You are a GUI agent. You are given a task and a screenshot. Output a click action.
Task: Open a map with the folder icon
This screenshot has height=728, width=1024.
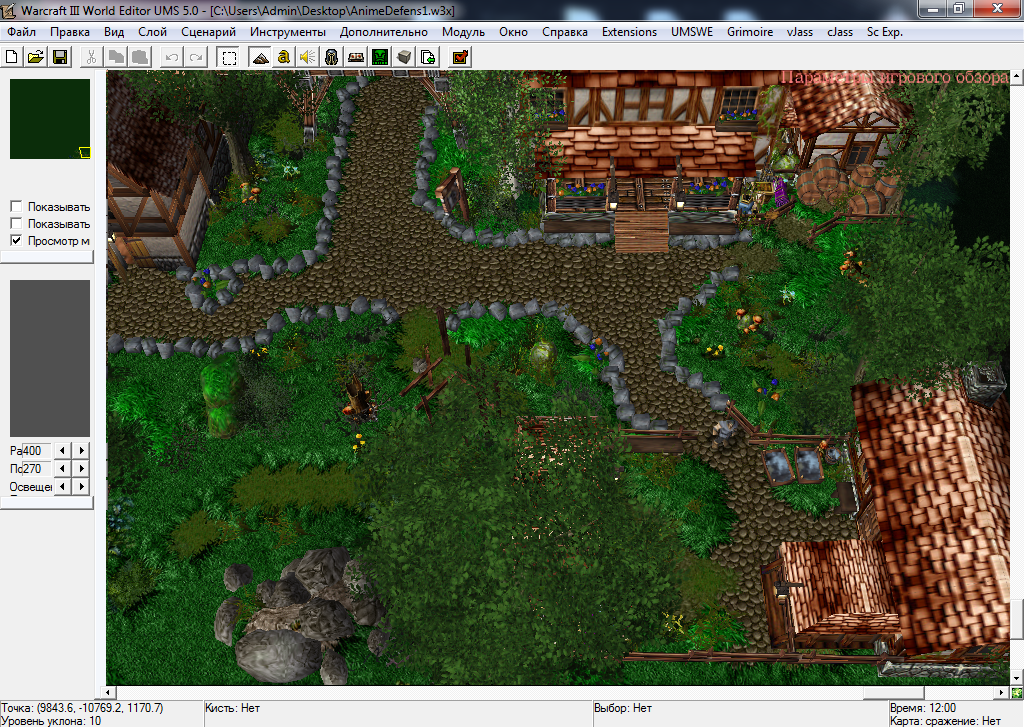tap(36, 57)
